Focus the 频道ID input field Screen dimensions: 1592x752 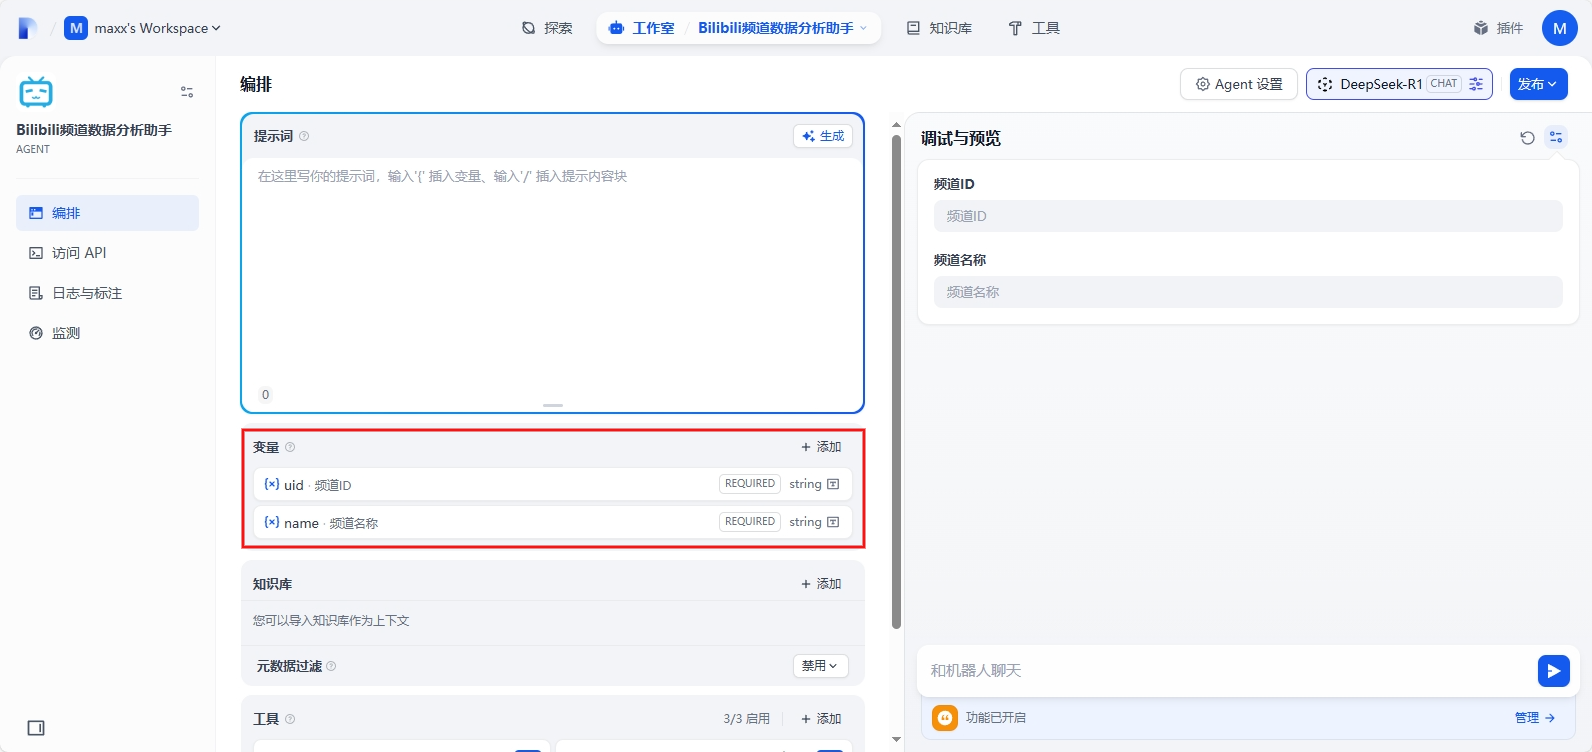coord(1248,216)
